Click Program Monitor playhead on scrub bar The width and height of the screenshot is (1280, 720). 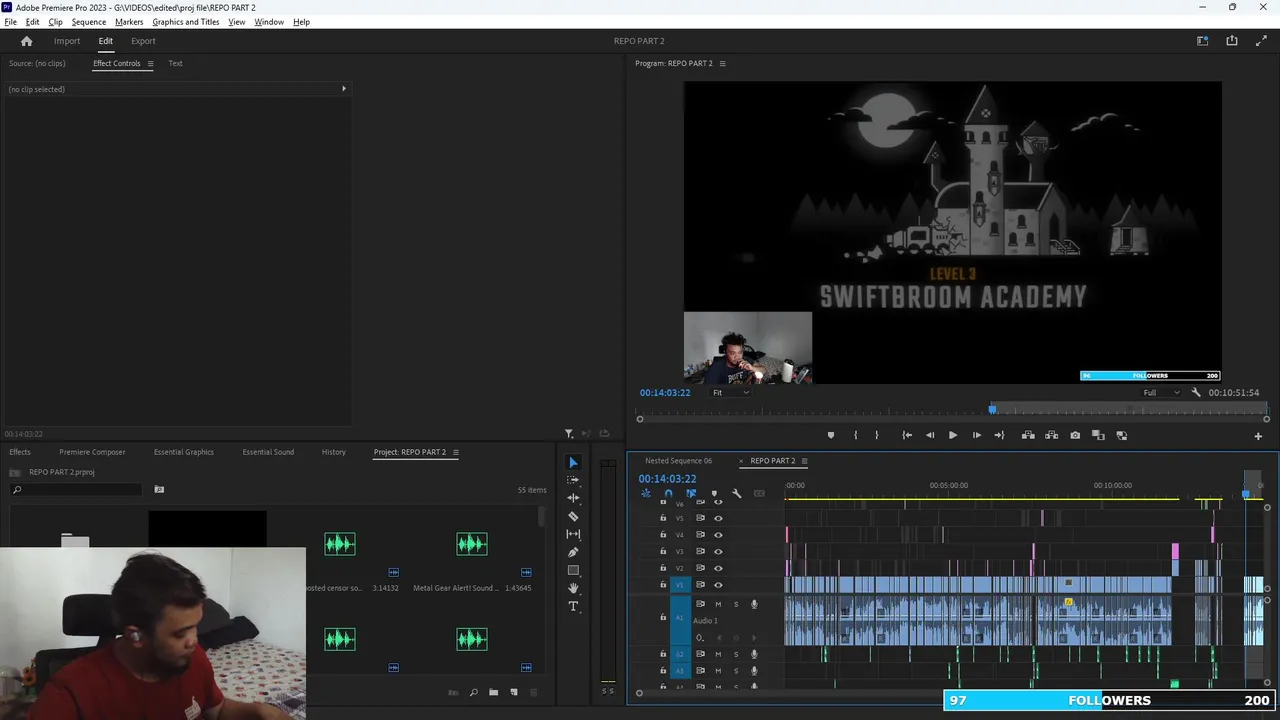pyautogui.click(x=993, y=409)
